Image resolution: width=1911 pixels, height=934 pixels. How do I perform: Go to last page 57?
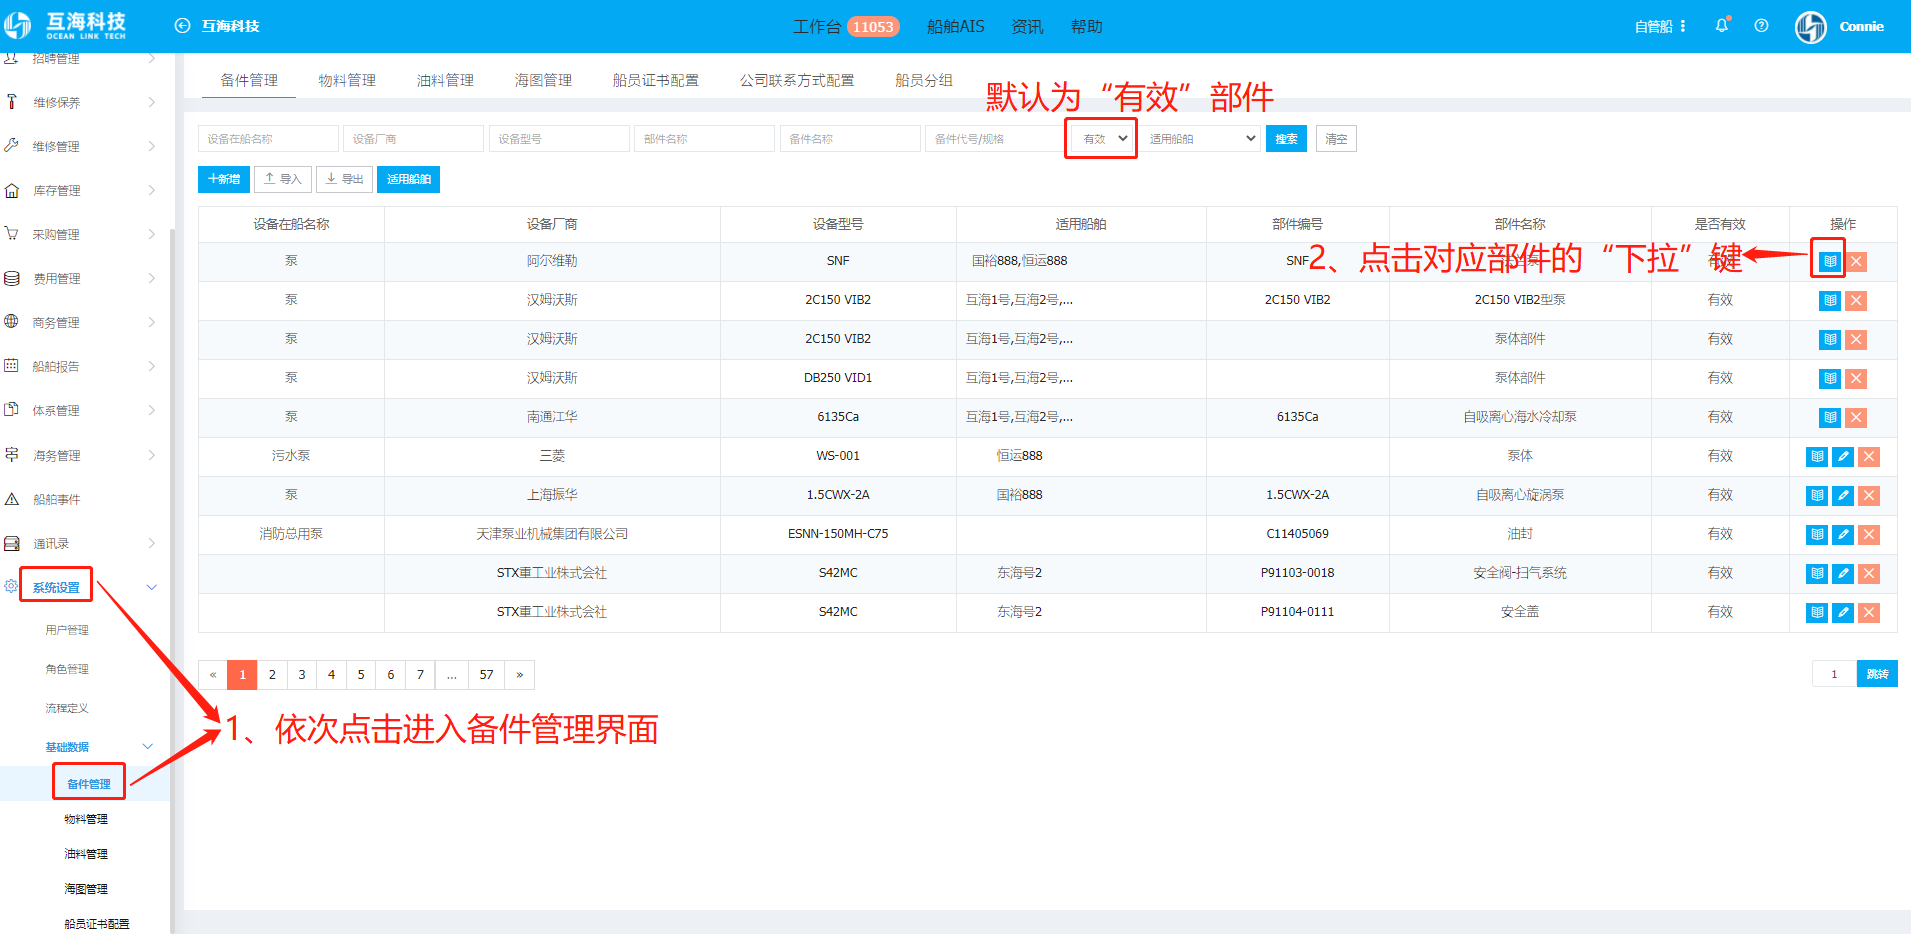click(x=486, y=675)
